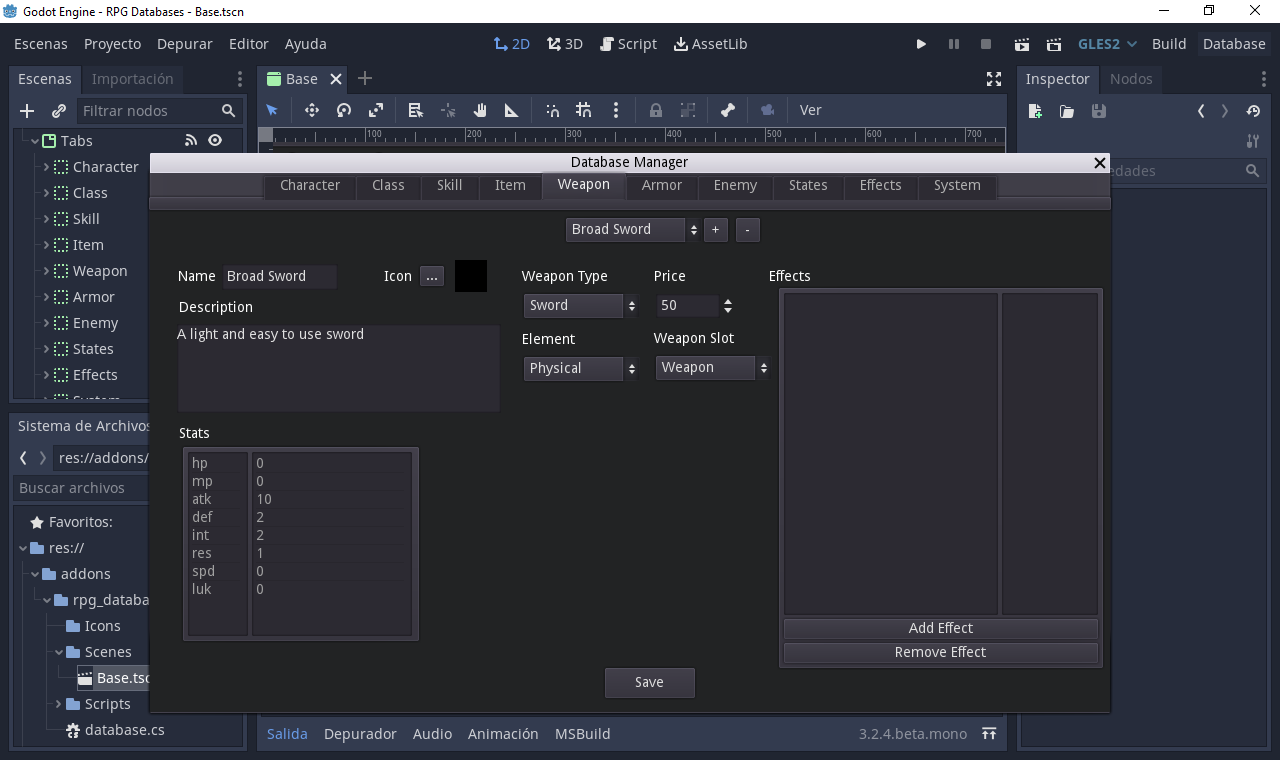Viewport: 1280px width, 760px height.
Task: Open the Depurar menu
Action: (185, 44)
